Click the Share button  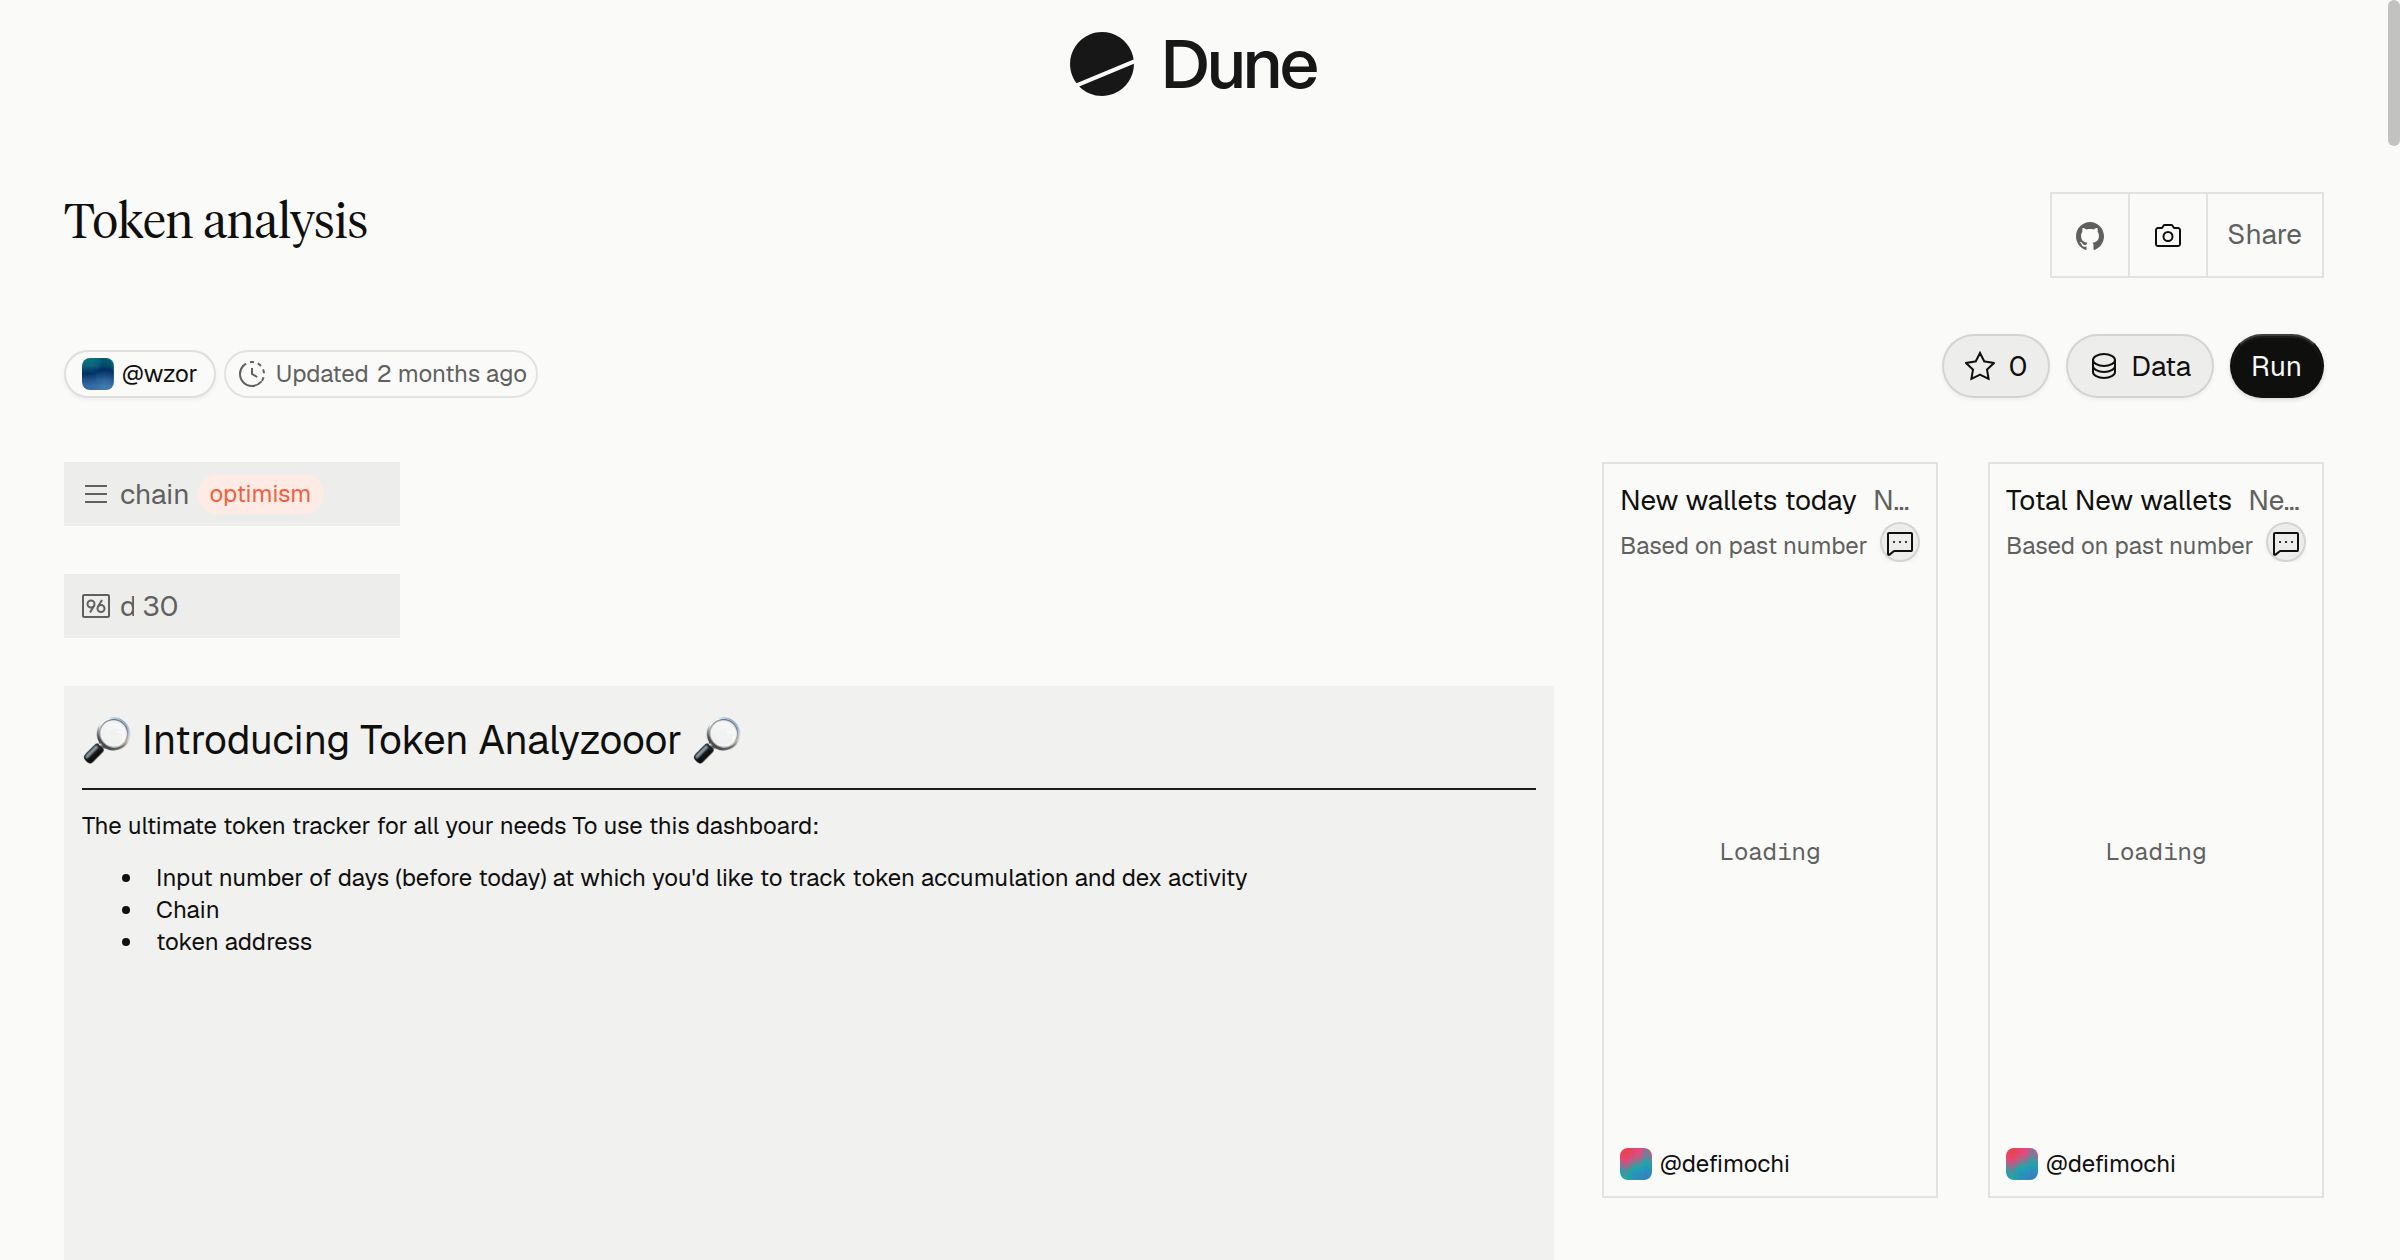pyautogui.click(x=2264, y=235)
